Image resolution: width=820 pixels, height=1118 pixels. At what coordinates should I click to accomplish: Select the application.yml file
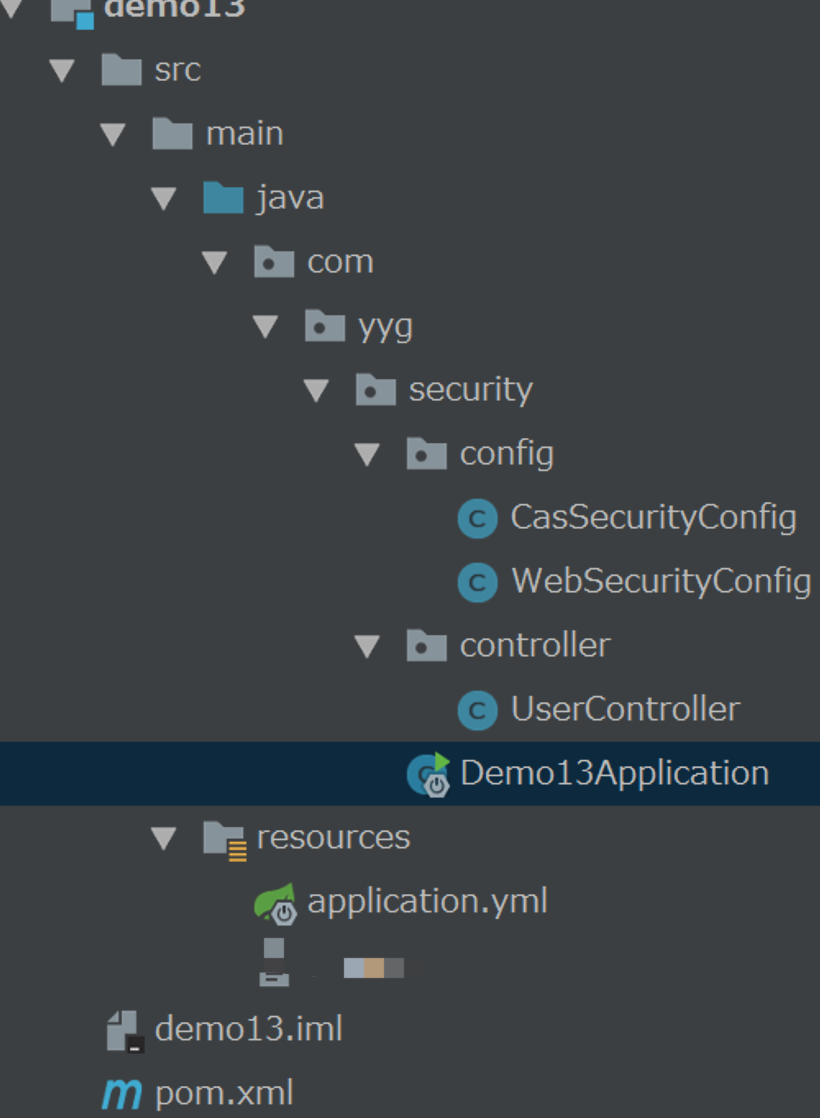[x=428, y=901]
